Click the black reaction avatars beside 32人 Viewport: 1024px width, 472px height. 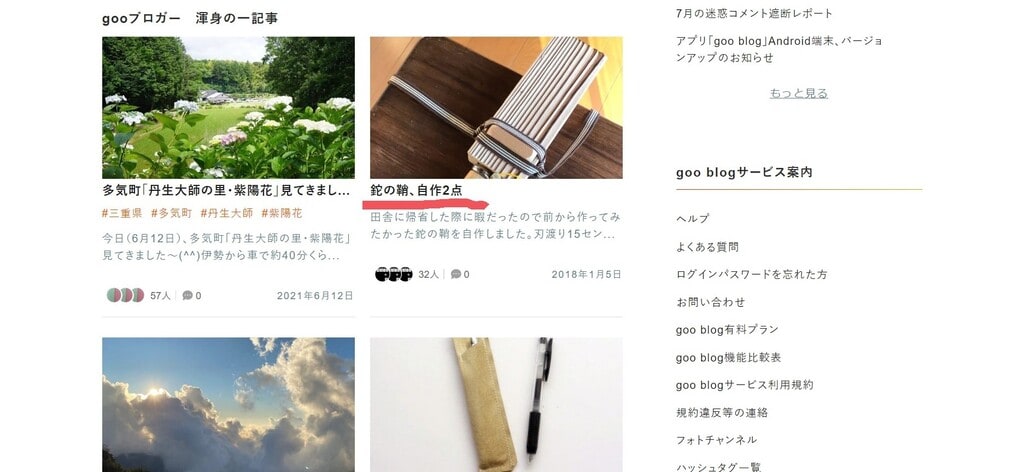coord(394,274)
